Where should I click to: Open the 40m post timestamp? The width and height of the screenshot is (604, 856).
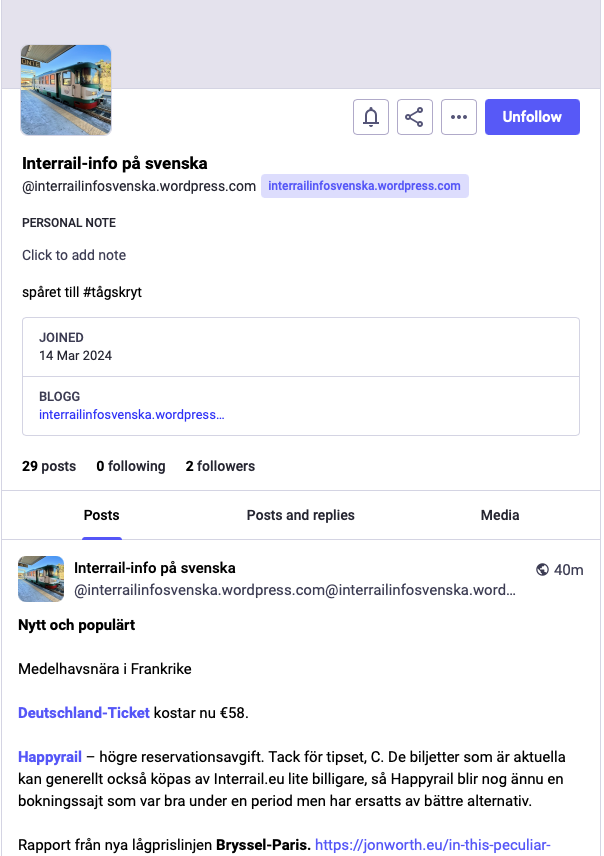(x=569, y=570)
